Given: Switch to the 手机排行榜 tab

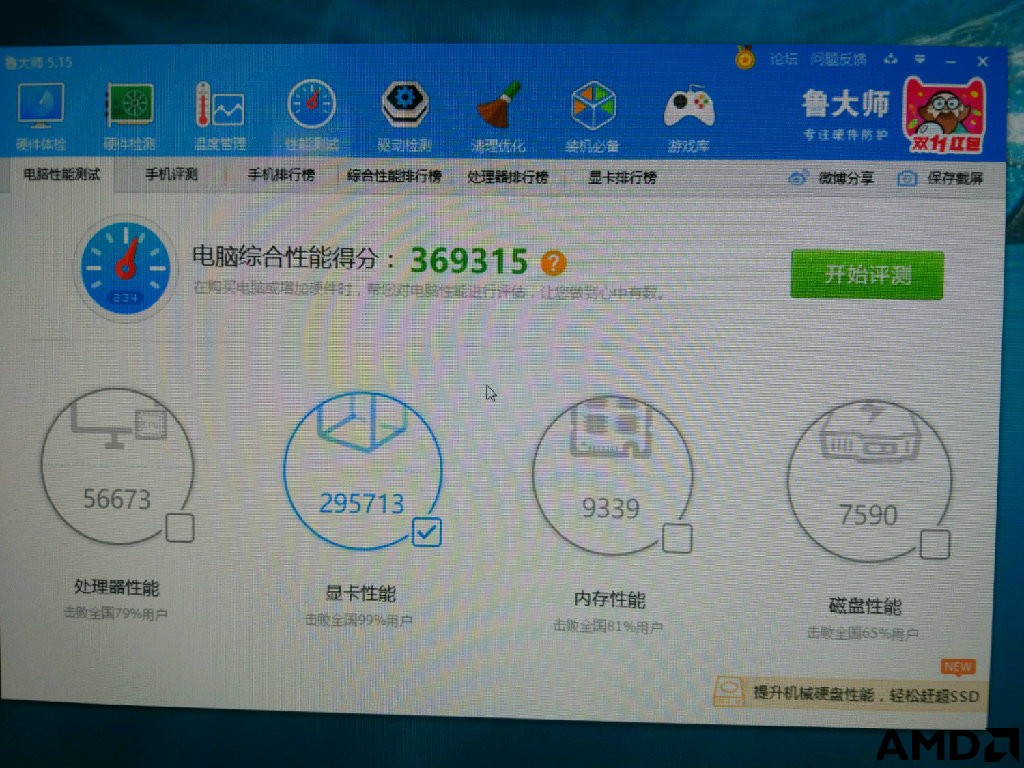Looking at the screenshot, I should 281,175.
